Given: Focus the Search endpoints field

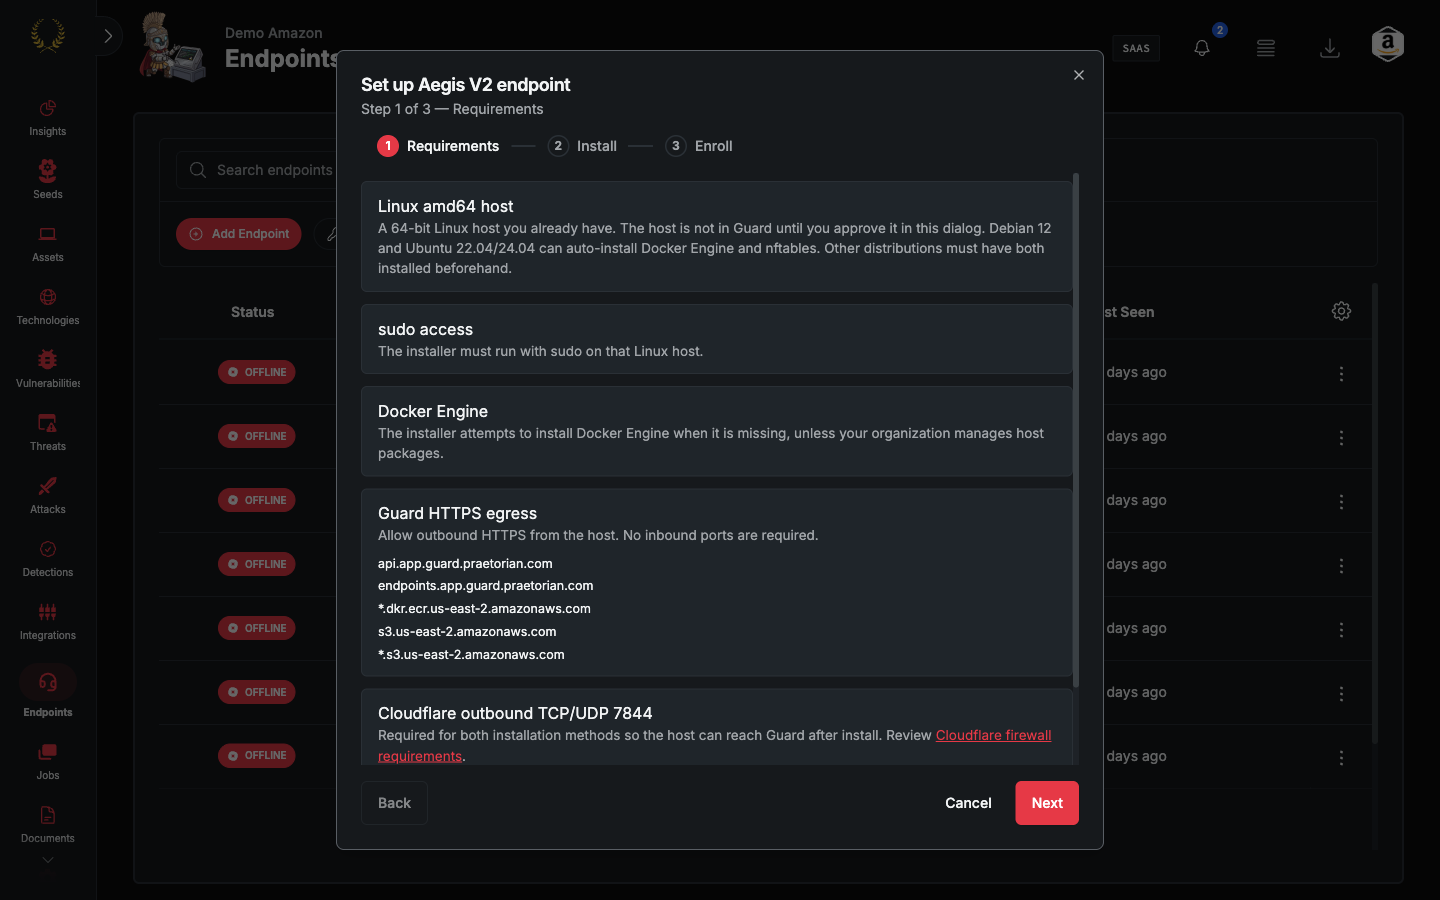Looking at the screenshot, I should 258,170.
